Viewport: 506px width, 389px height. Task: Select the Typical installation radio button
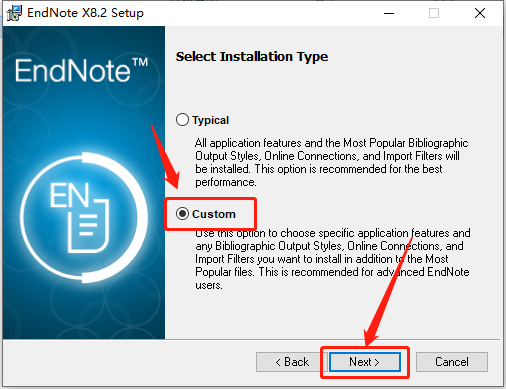coord(182,120)
